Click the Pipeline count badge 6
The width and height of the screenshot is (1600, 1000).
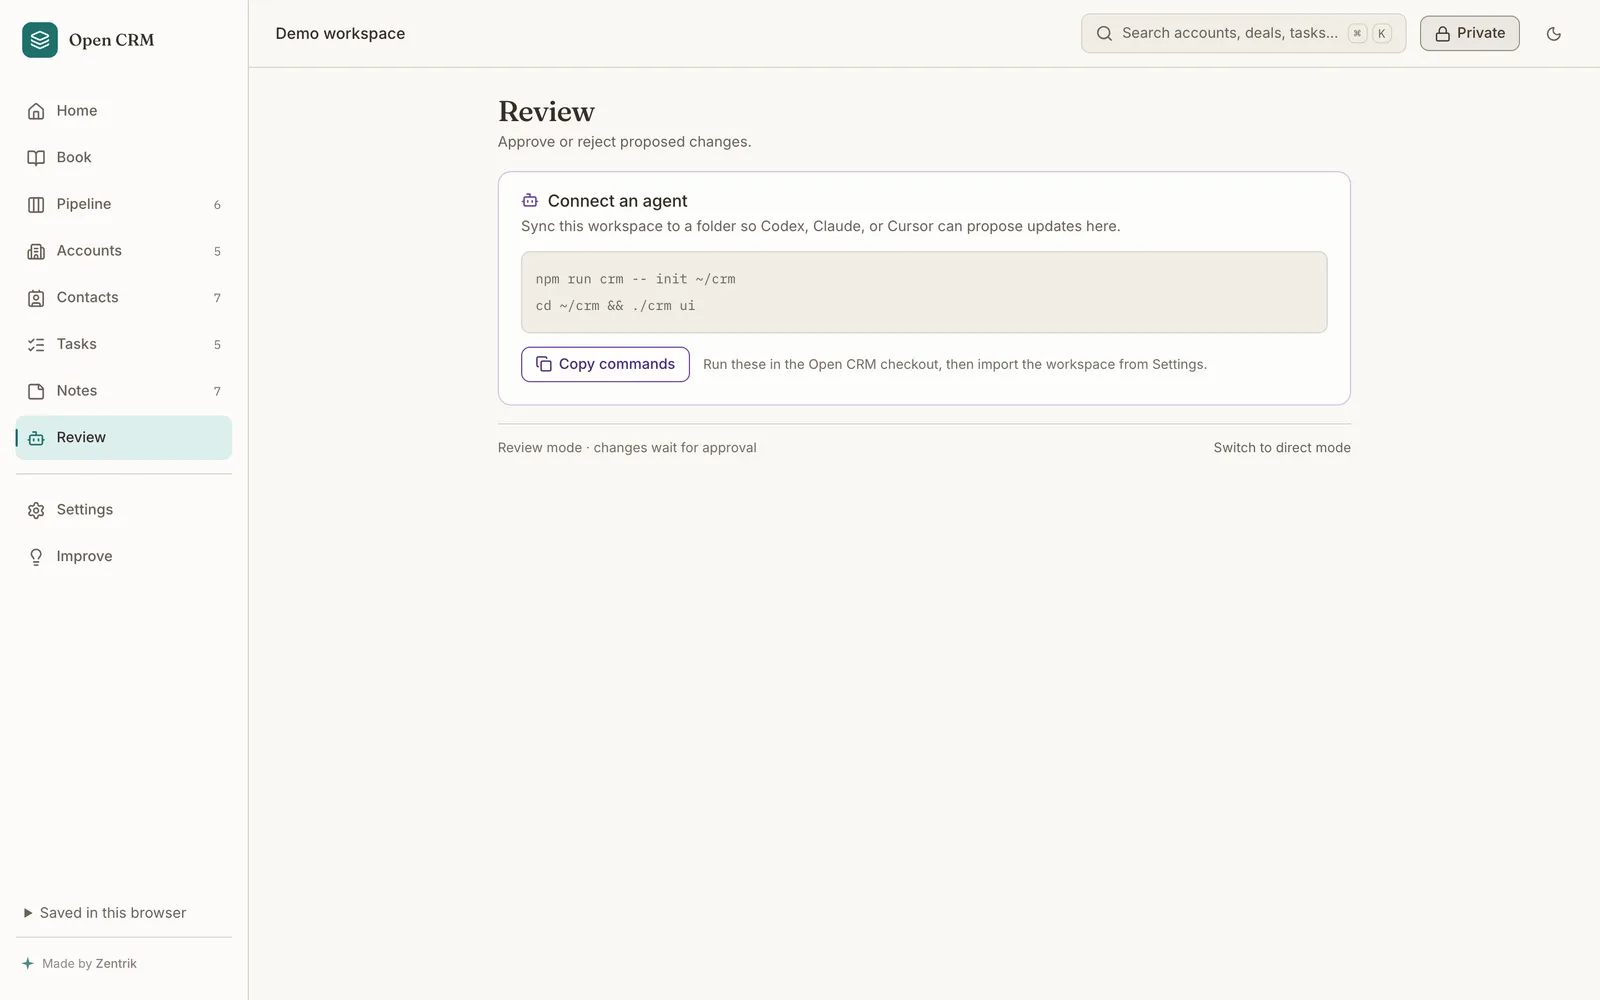coord(217,205)
